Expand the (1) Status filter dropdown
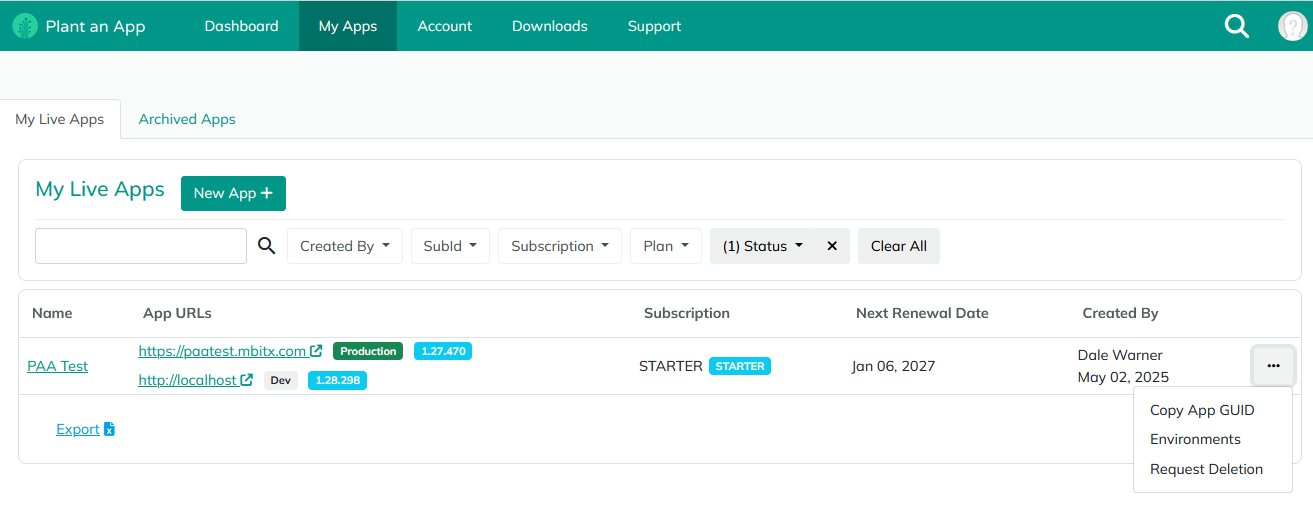The width and height of the screenshot is (1313, 508). (x=763, y=246)
